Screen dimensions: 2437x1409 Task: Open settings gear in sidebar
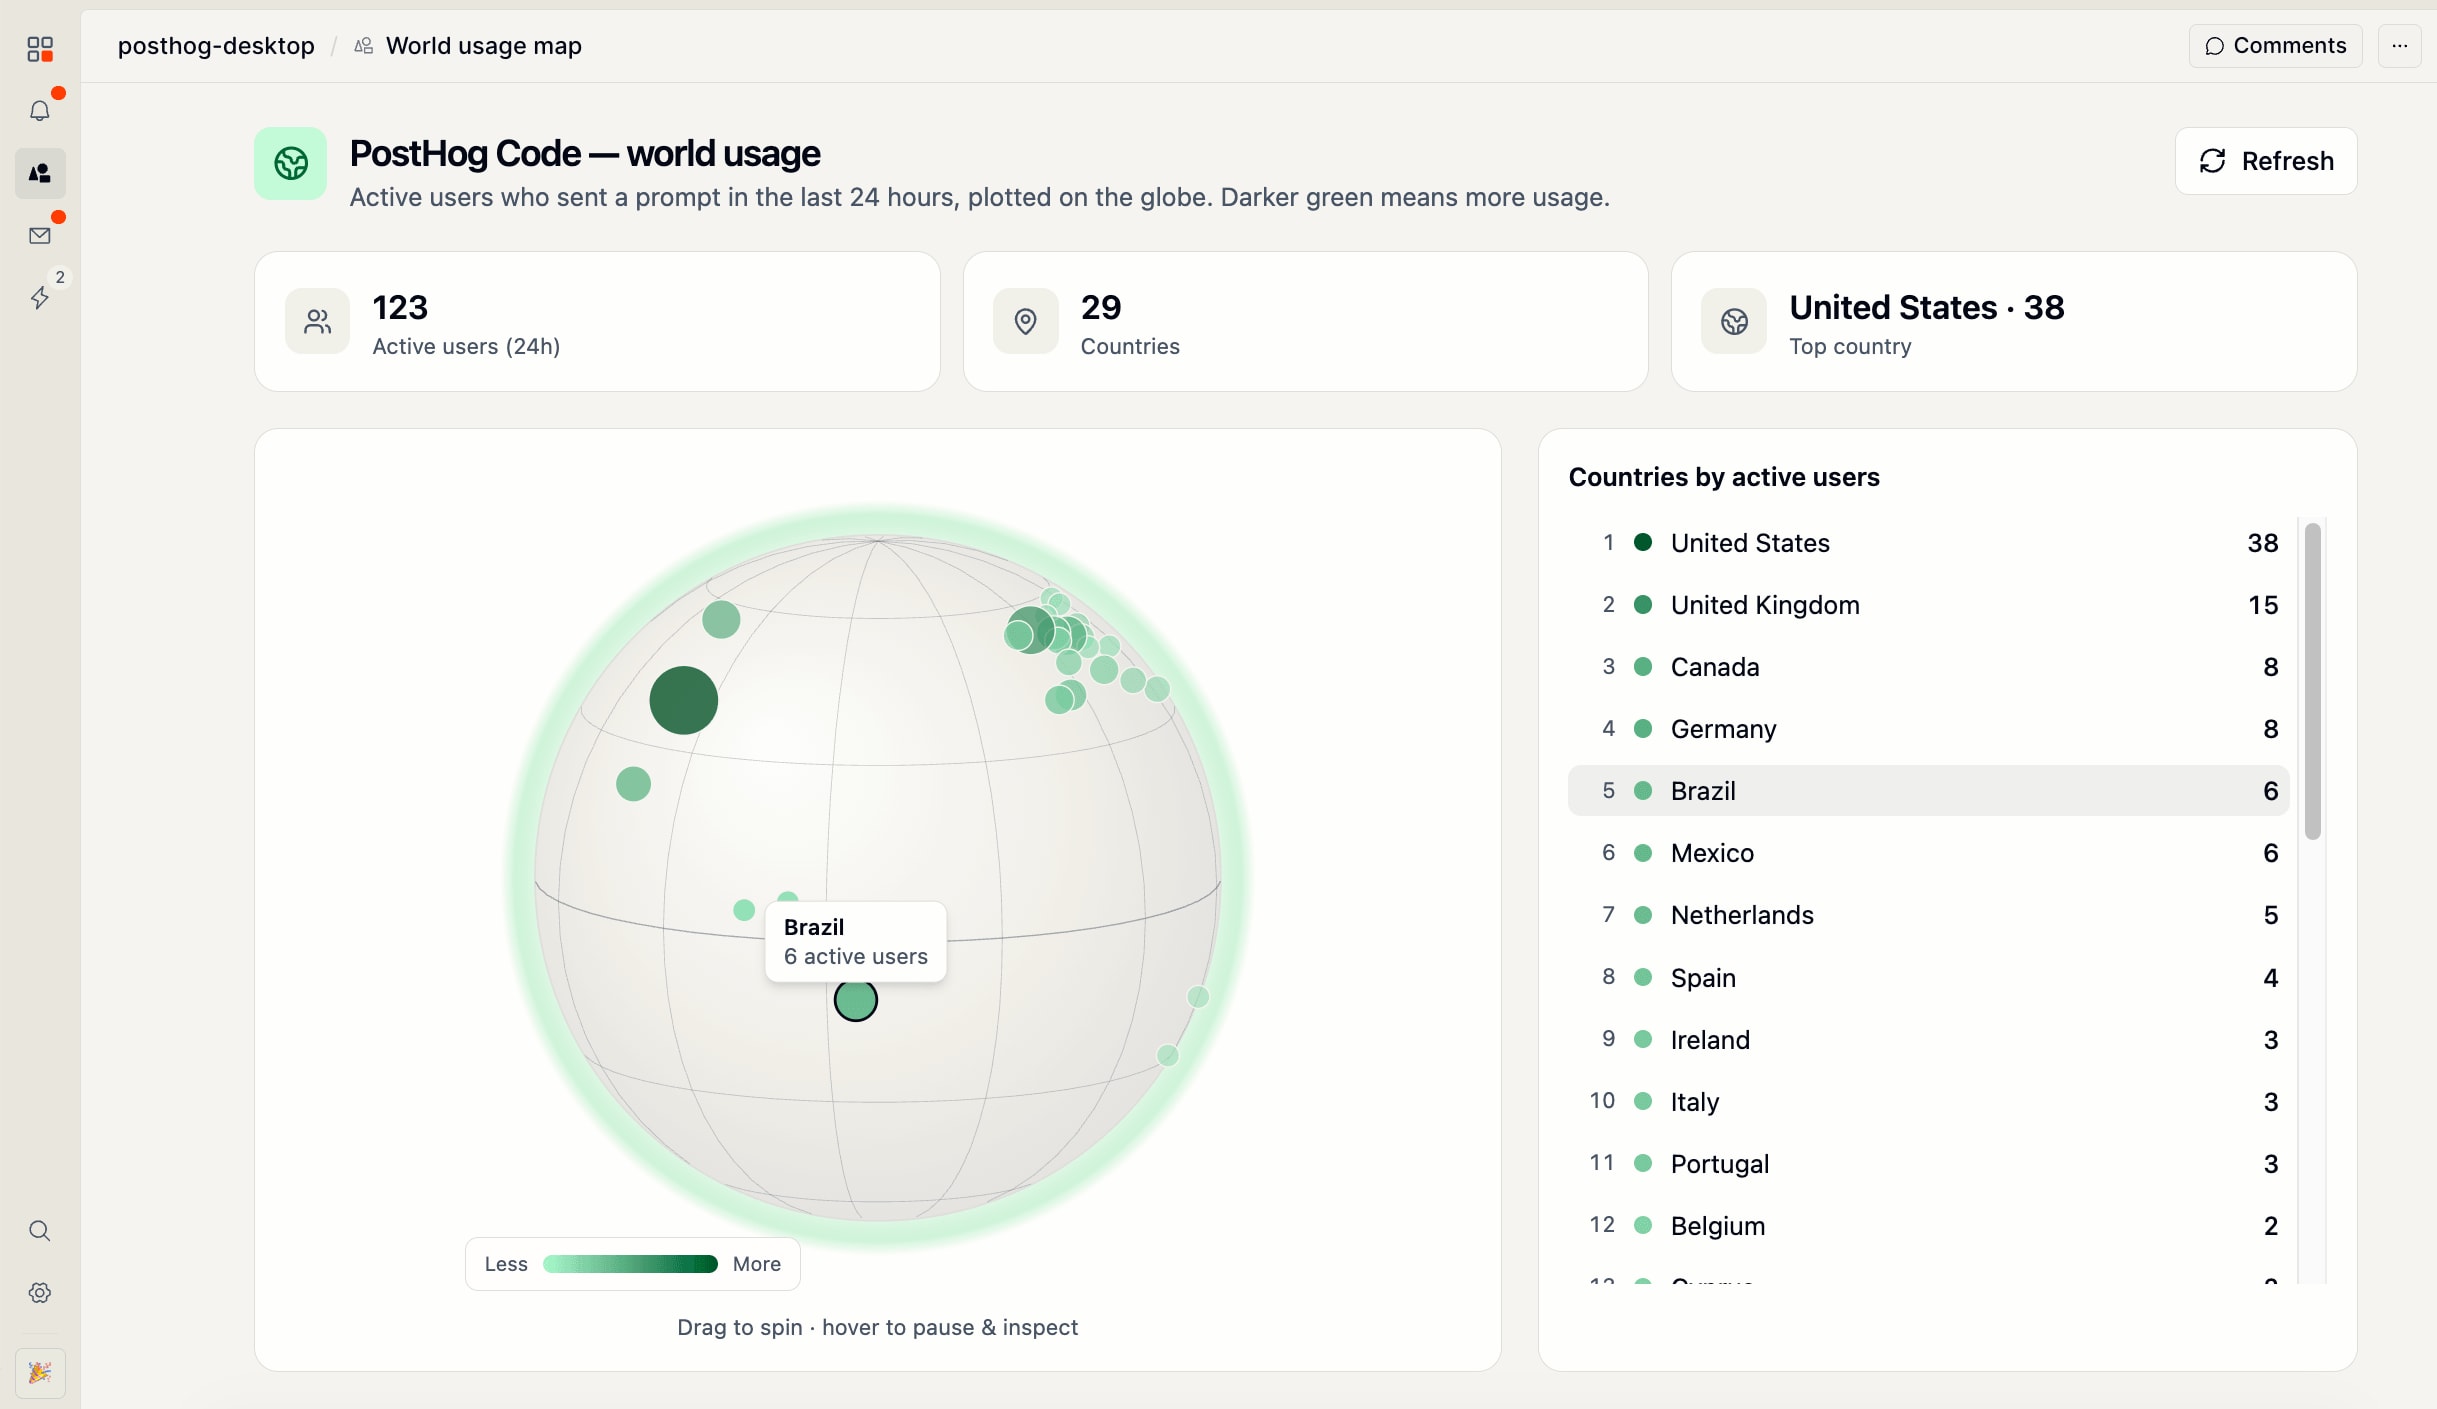click(40, 1292)
